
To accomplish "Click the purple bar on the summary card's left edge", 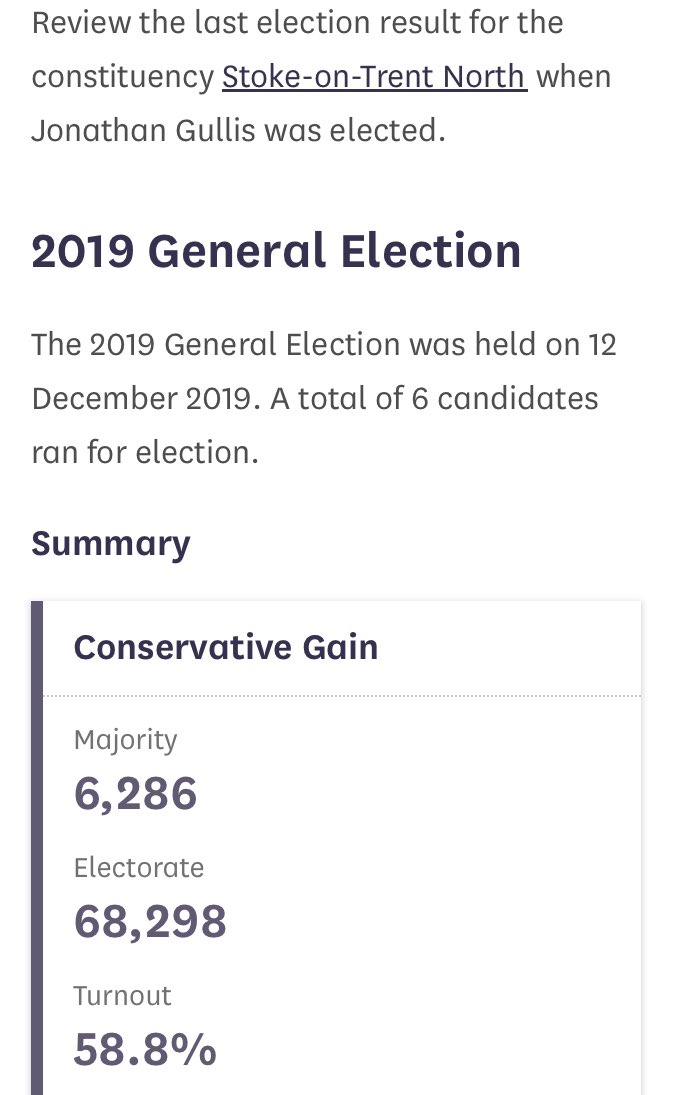I will pyautogui.click(x=37, y=848).
